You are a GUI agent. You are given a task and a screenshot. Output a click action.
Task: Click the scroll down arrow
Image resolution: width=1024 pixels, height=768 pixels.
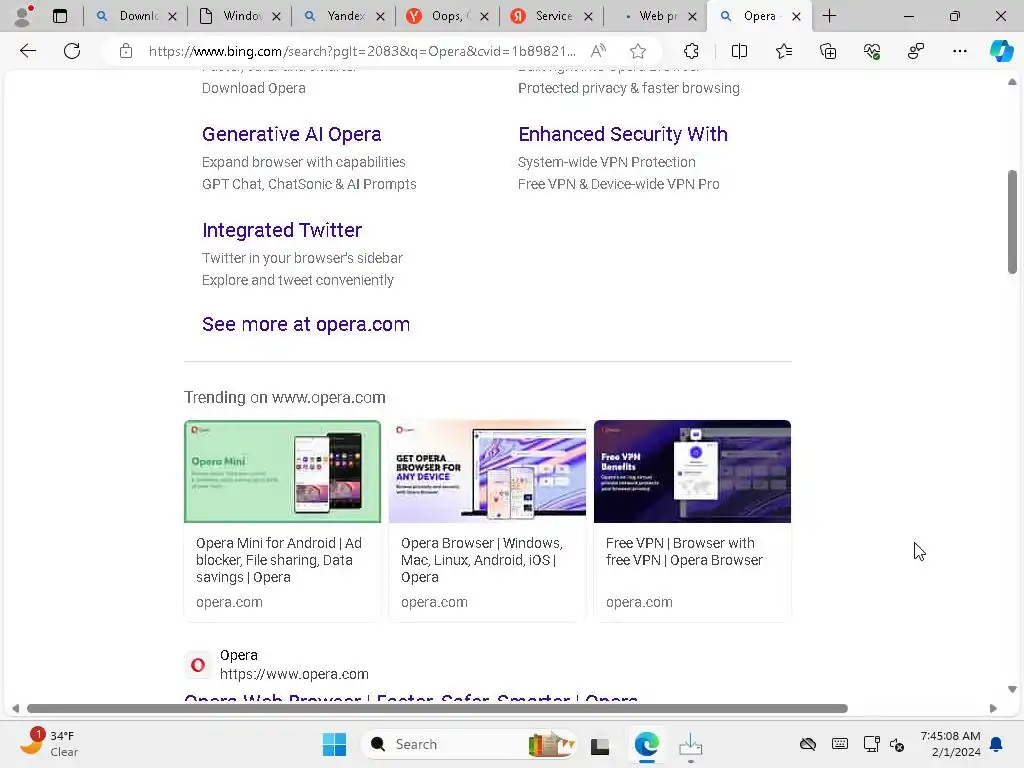click(x=1012, y=689)
